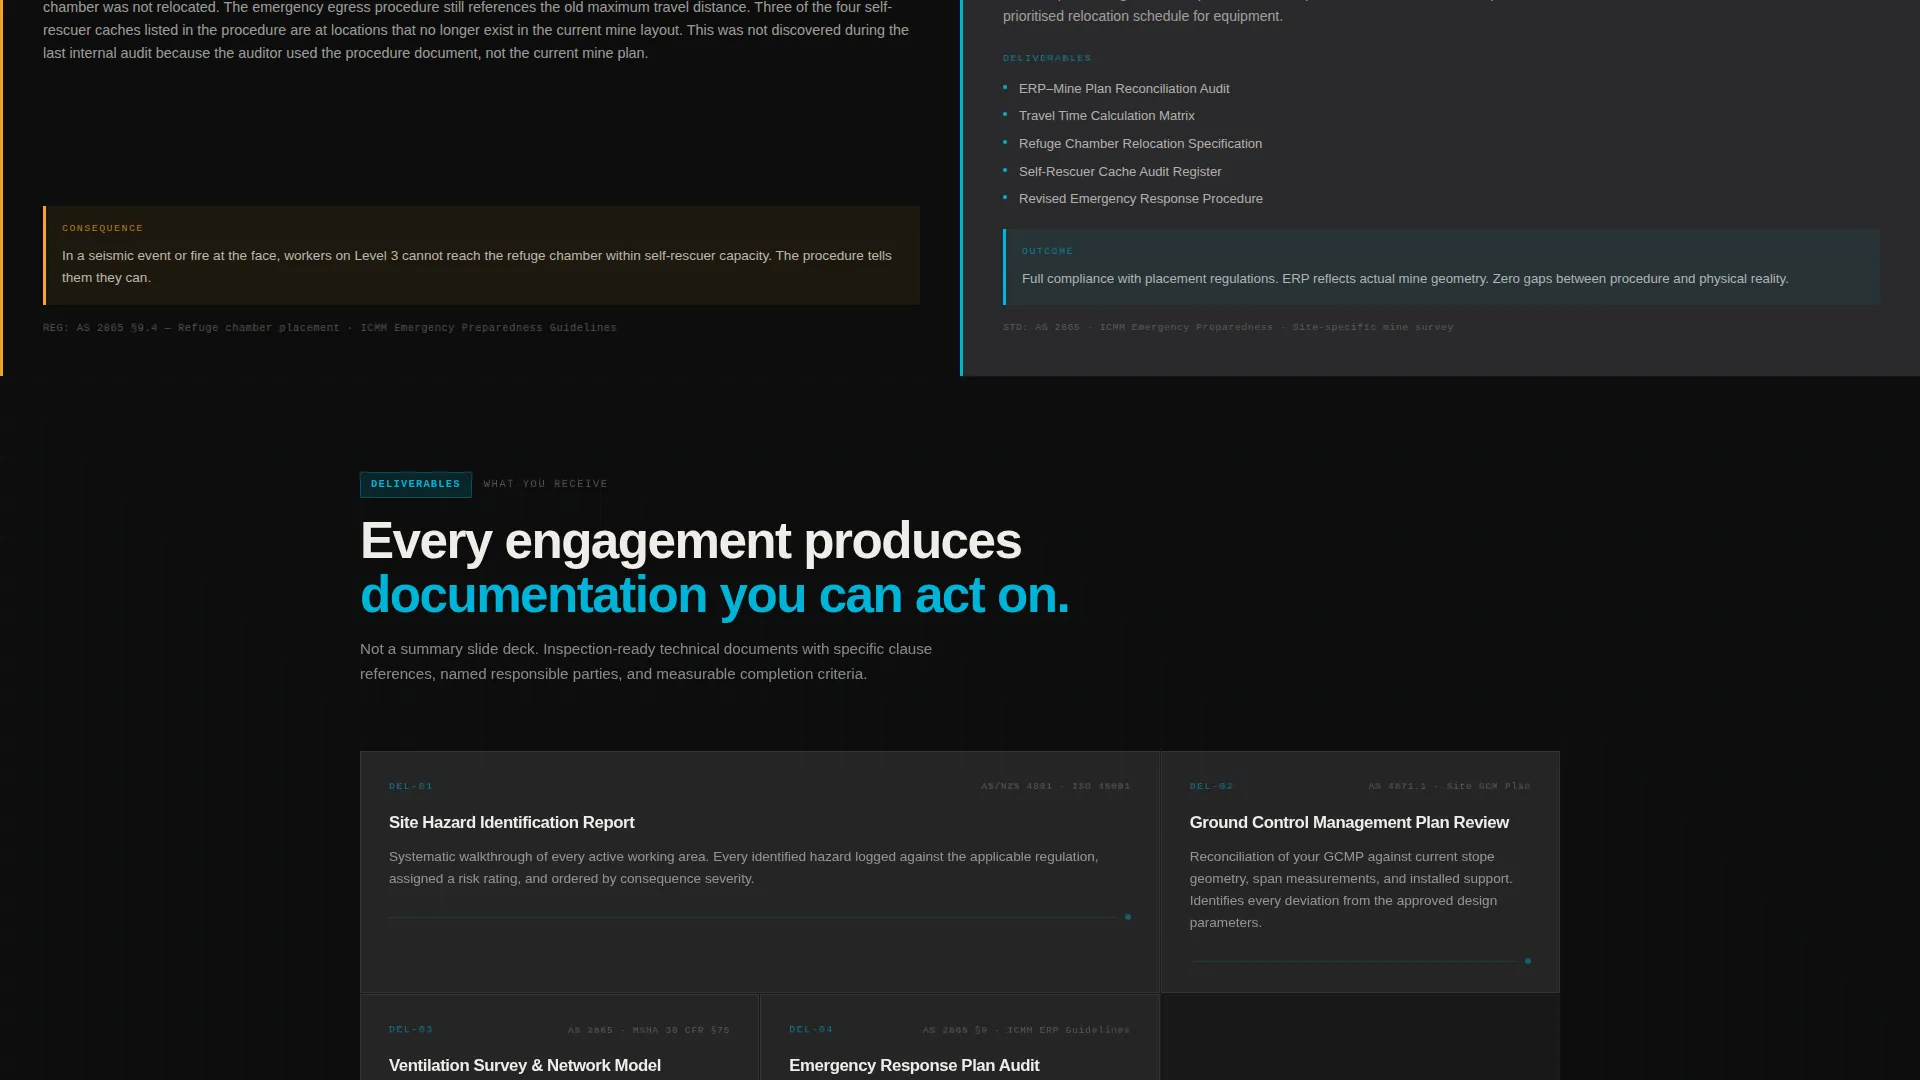The height and width of the screenshot is (1080, 1920).
Task: Click 'Self-Rescuer Cache Audit Register' list item
Action: [x=1120, y=172]
